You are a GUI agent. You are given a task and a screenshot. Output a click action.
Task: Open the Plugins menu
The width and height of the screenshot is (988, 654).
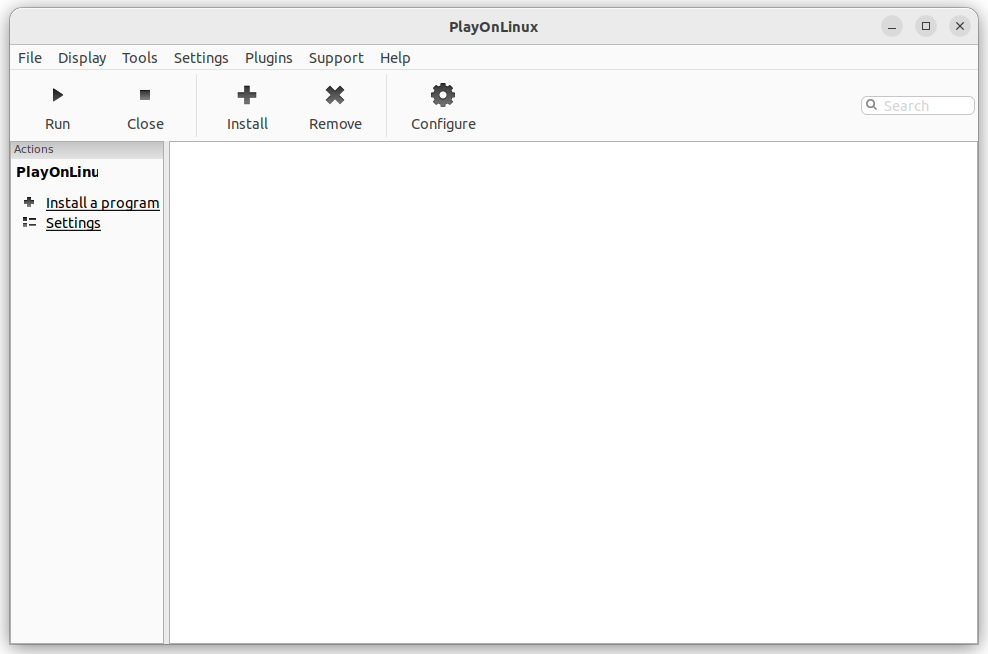(x=268, y=58)
